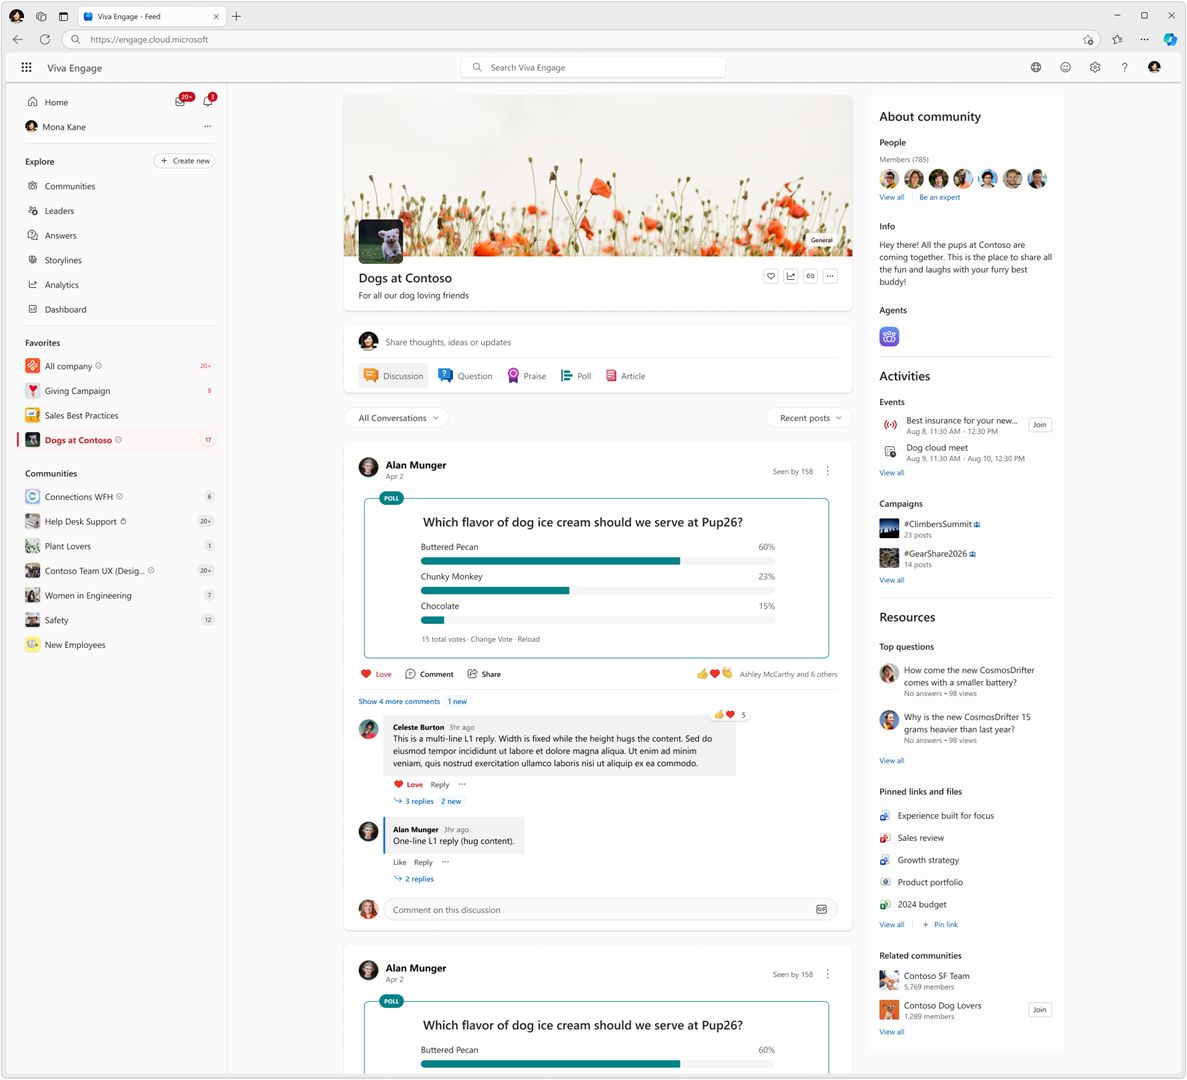This screenshot has height=1080, width=1187.
Task: Open Analytics in Explore menu
Action: coord(61,285)
